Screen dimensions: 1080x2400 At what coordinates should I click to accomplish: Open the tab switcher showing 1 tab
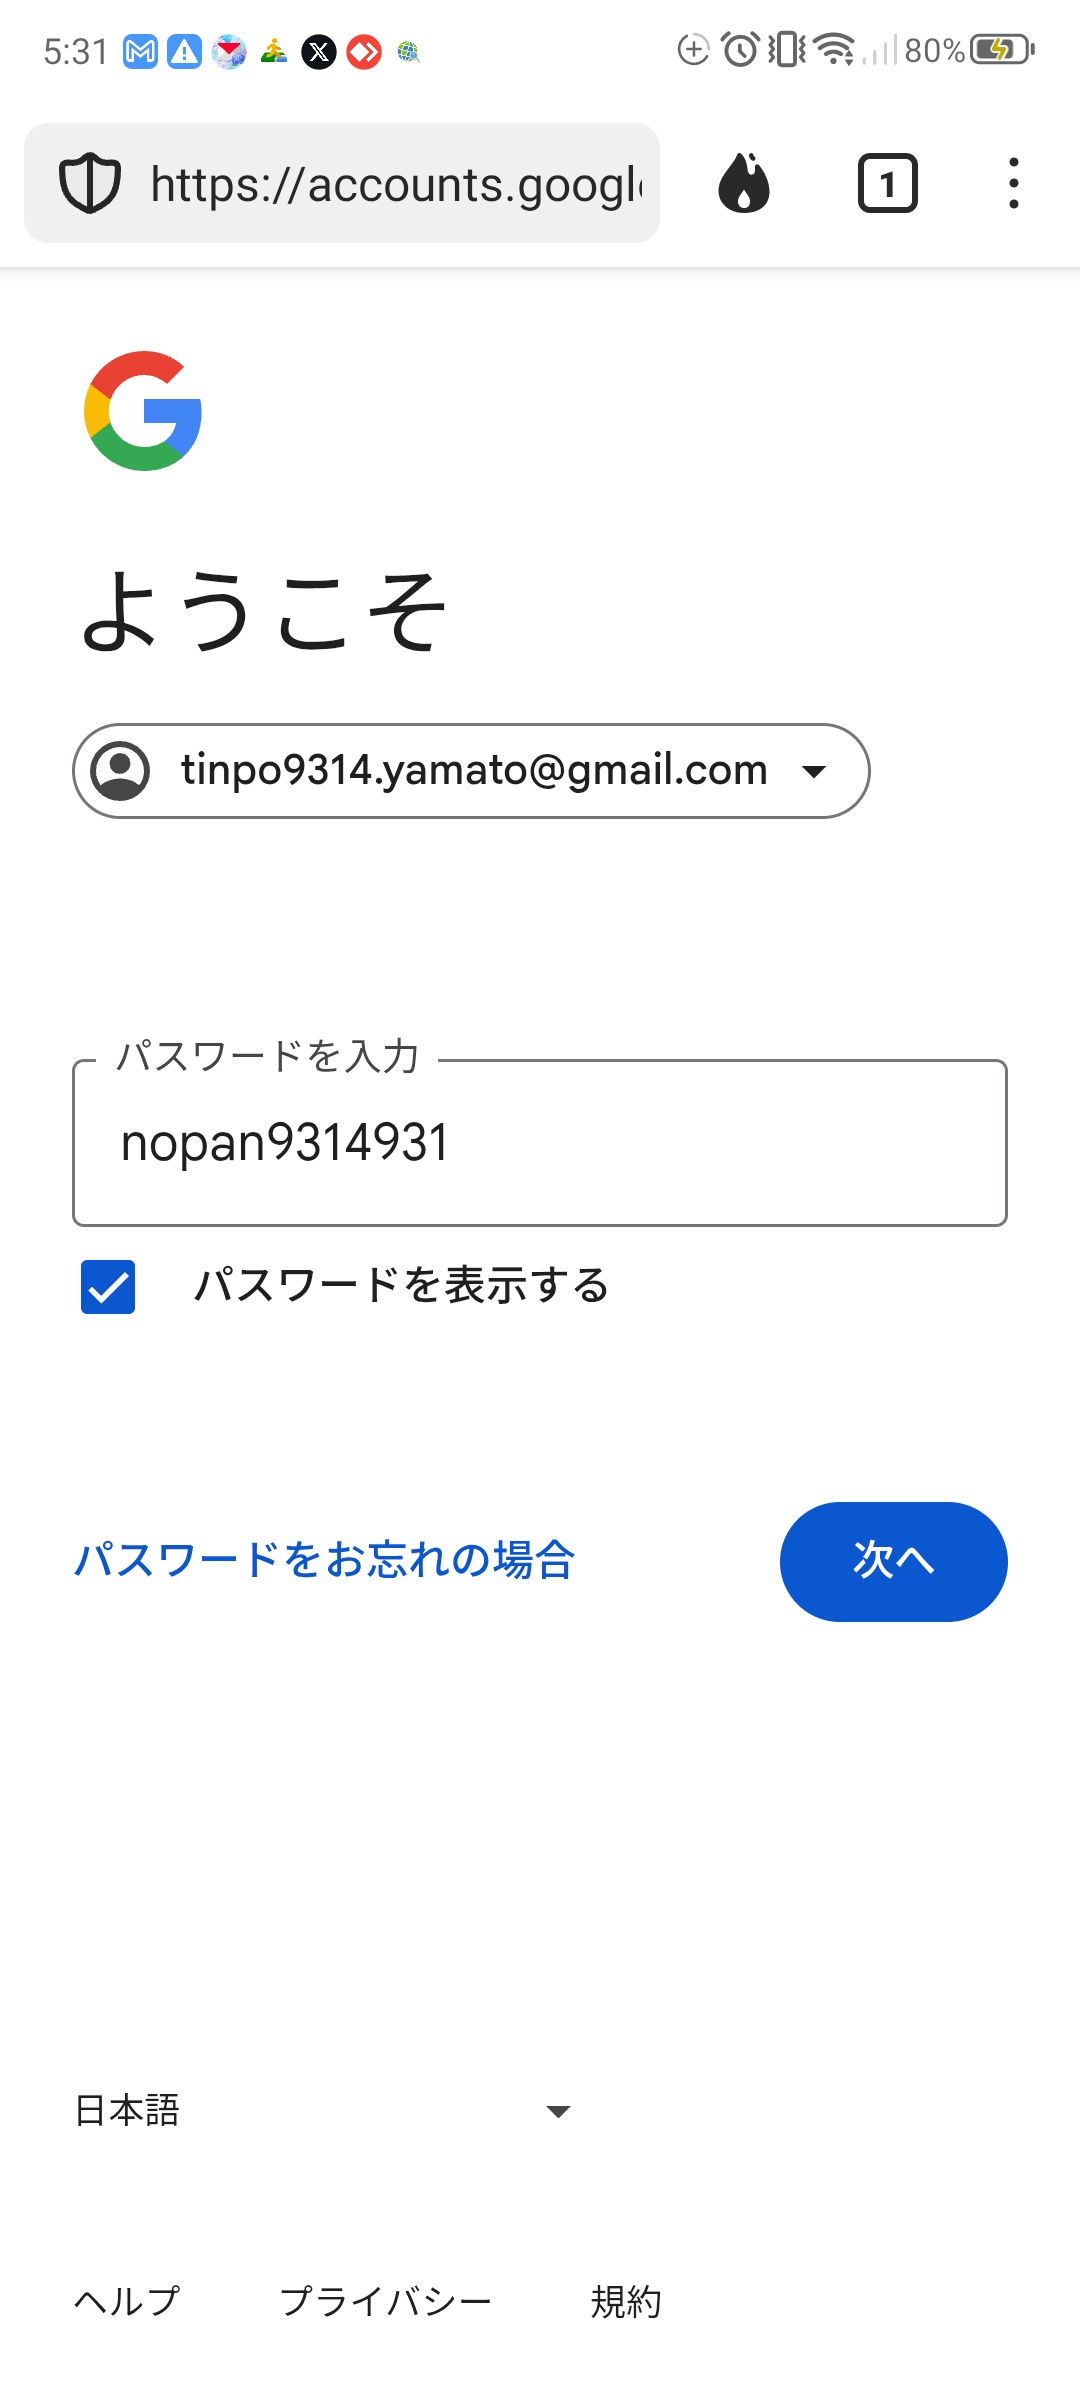coord(886,183)
